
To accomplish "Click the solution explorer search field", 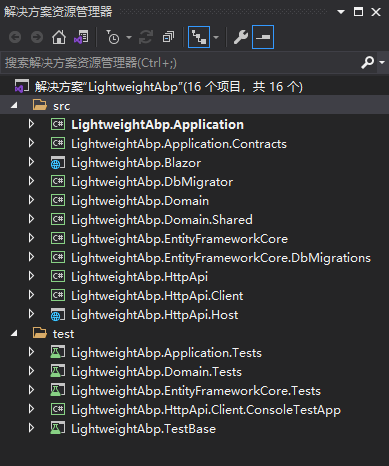I will 180,63.
